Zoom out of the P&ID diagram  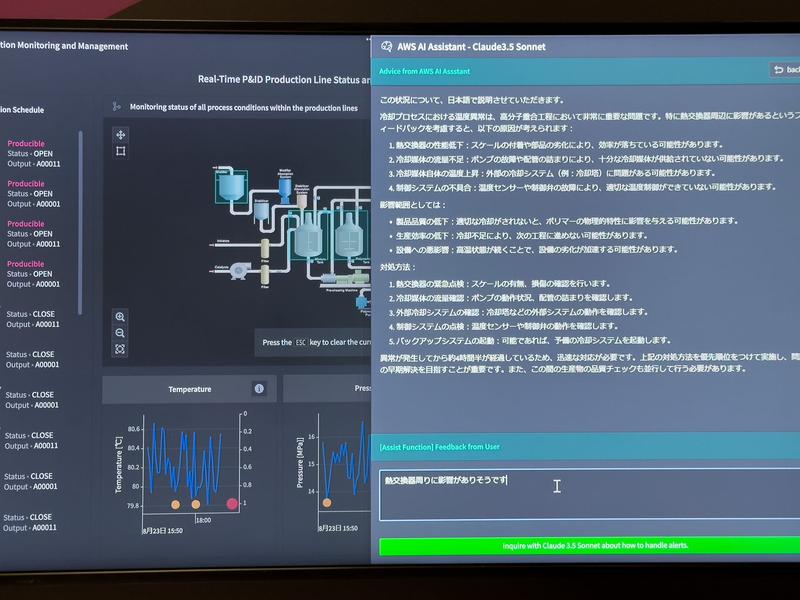pyautogui.click(x=120, y=333)
